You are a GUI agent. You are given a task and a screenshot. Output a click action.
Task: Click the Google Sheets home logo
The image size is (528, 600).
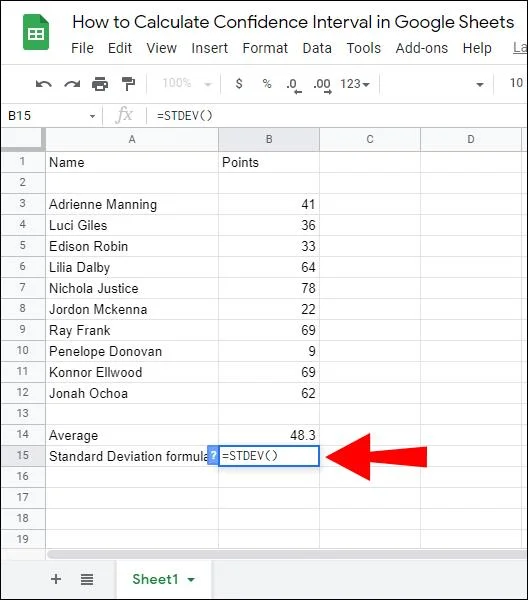pyautogui.click(x=36, y=32)
